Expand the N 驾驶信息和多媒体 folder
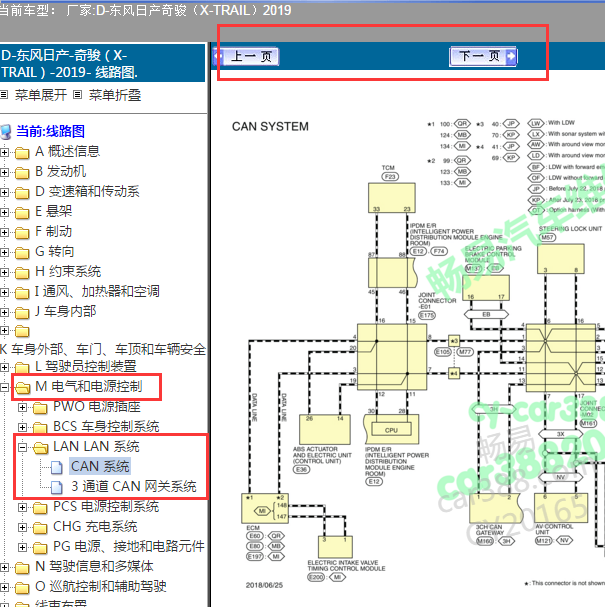Screen dimensions: 605x607 click(4, 568)
